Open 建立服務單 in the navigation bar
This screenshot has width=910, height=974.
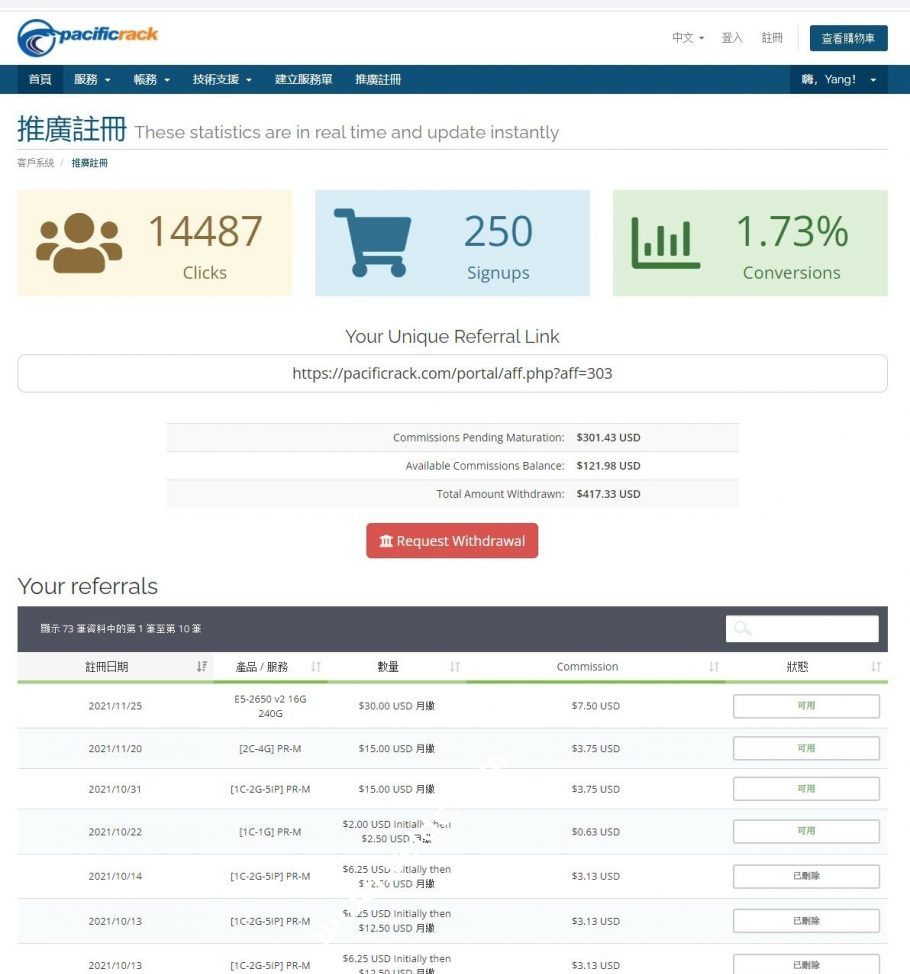tap(304, 80)
